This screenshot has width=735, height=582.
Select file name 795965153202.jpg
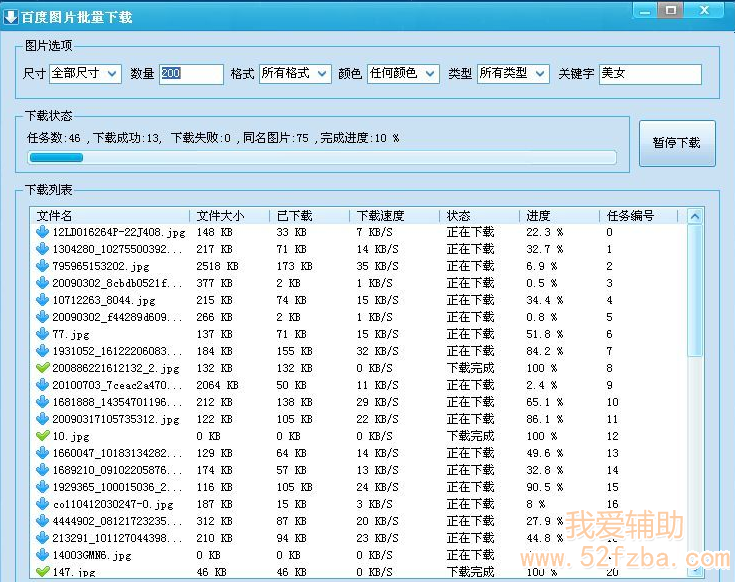point(101,266)
